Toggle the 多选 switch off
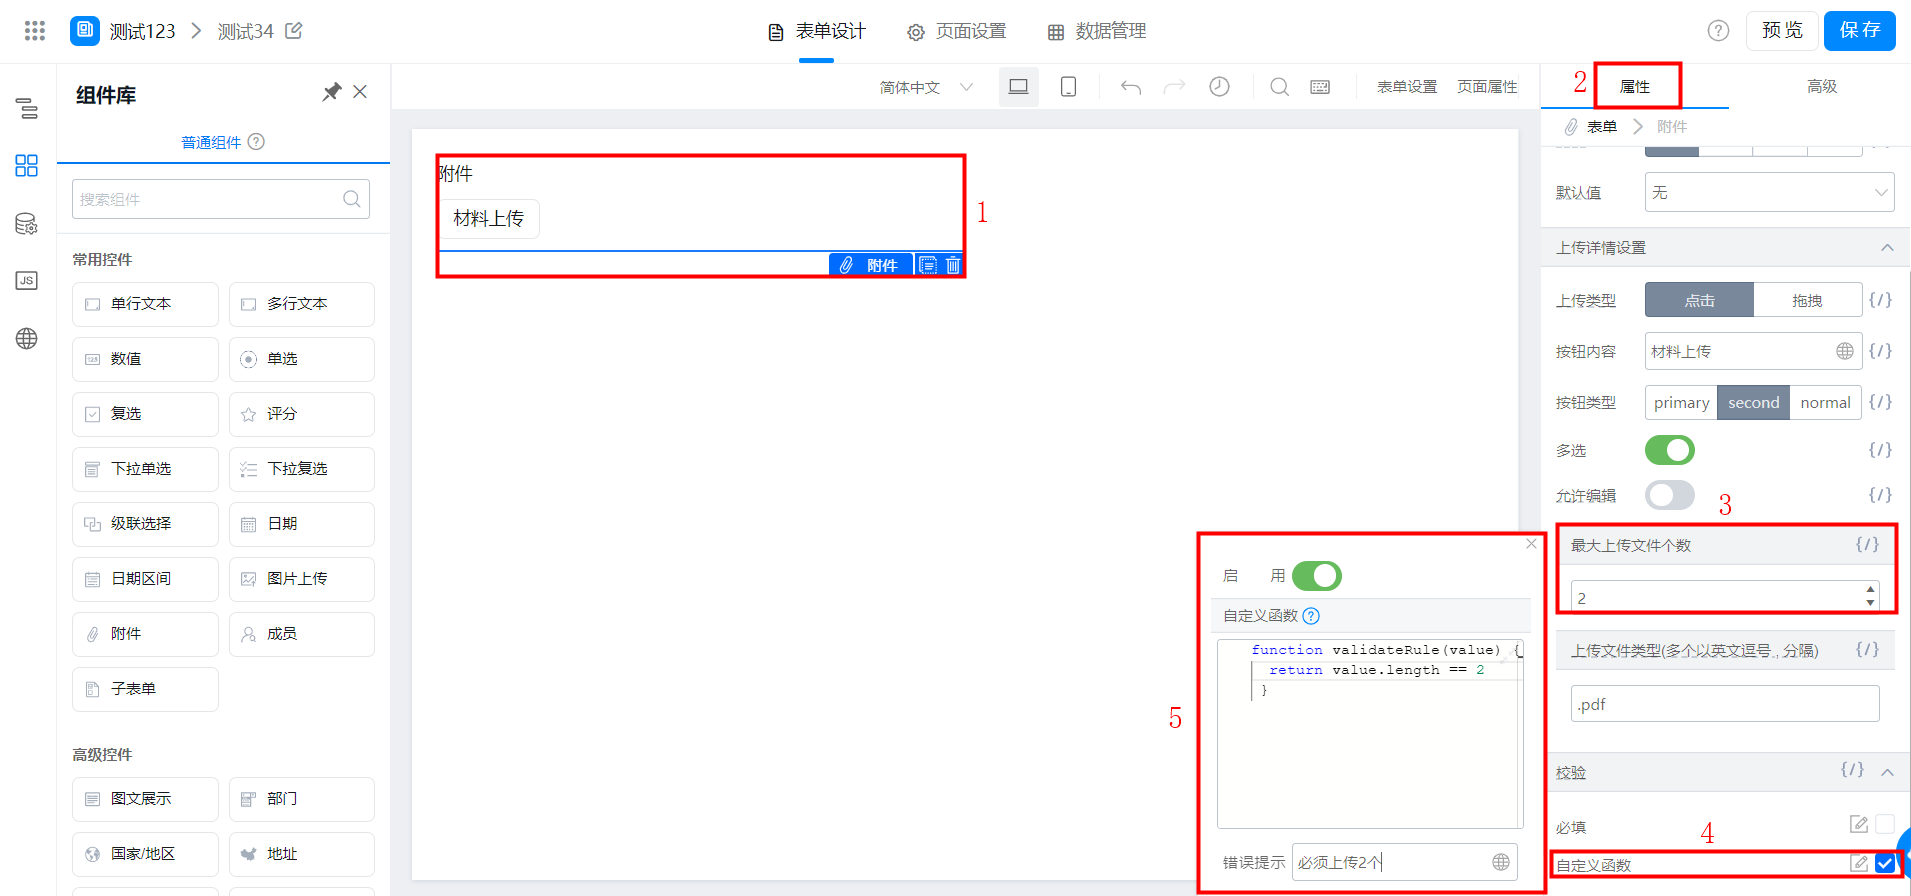The height and width of the screenshot is (896, 1911). [1670, 450]
